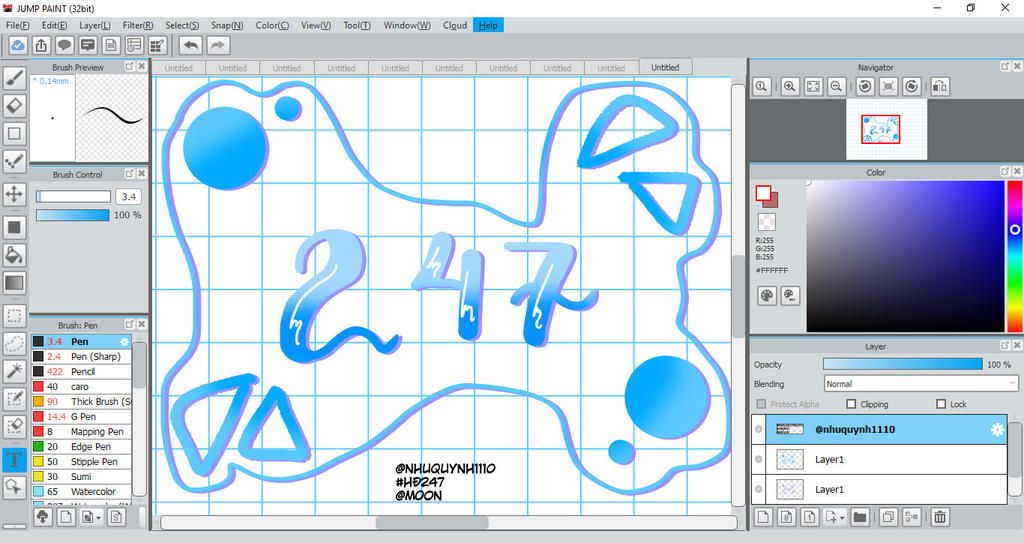
Task: Select the rectangular Select tool
Action: click(14, 316)
